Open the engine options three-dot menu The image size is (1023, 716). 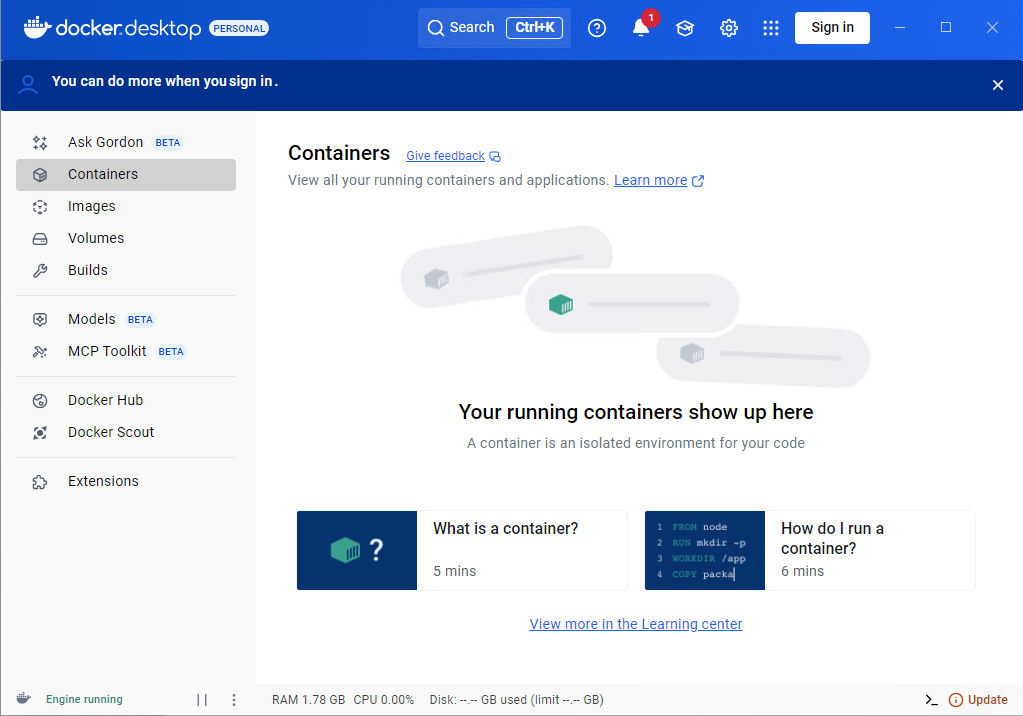coord(234,700)
